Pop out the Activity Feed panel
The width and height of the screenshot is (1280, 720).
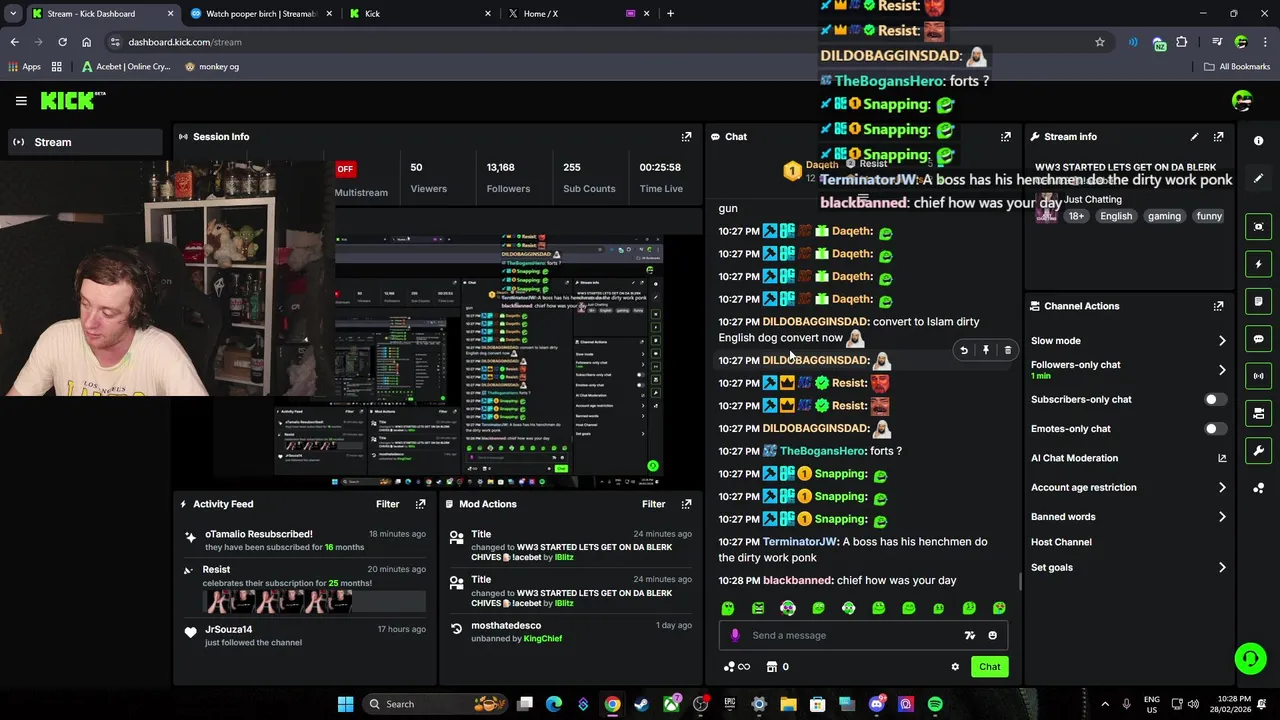(420, 504)
